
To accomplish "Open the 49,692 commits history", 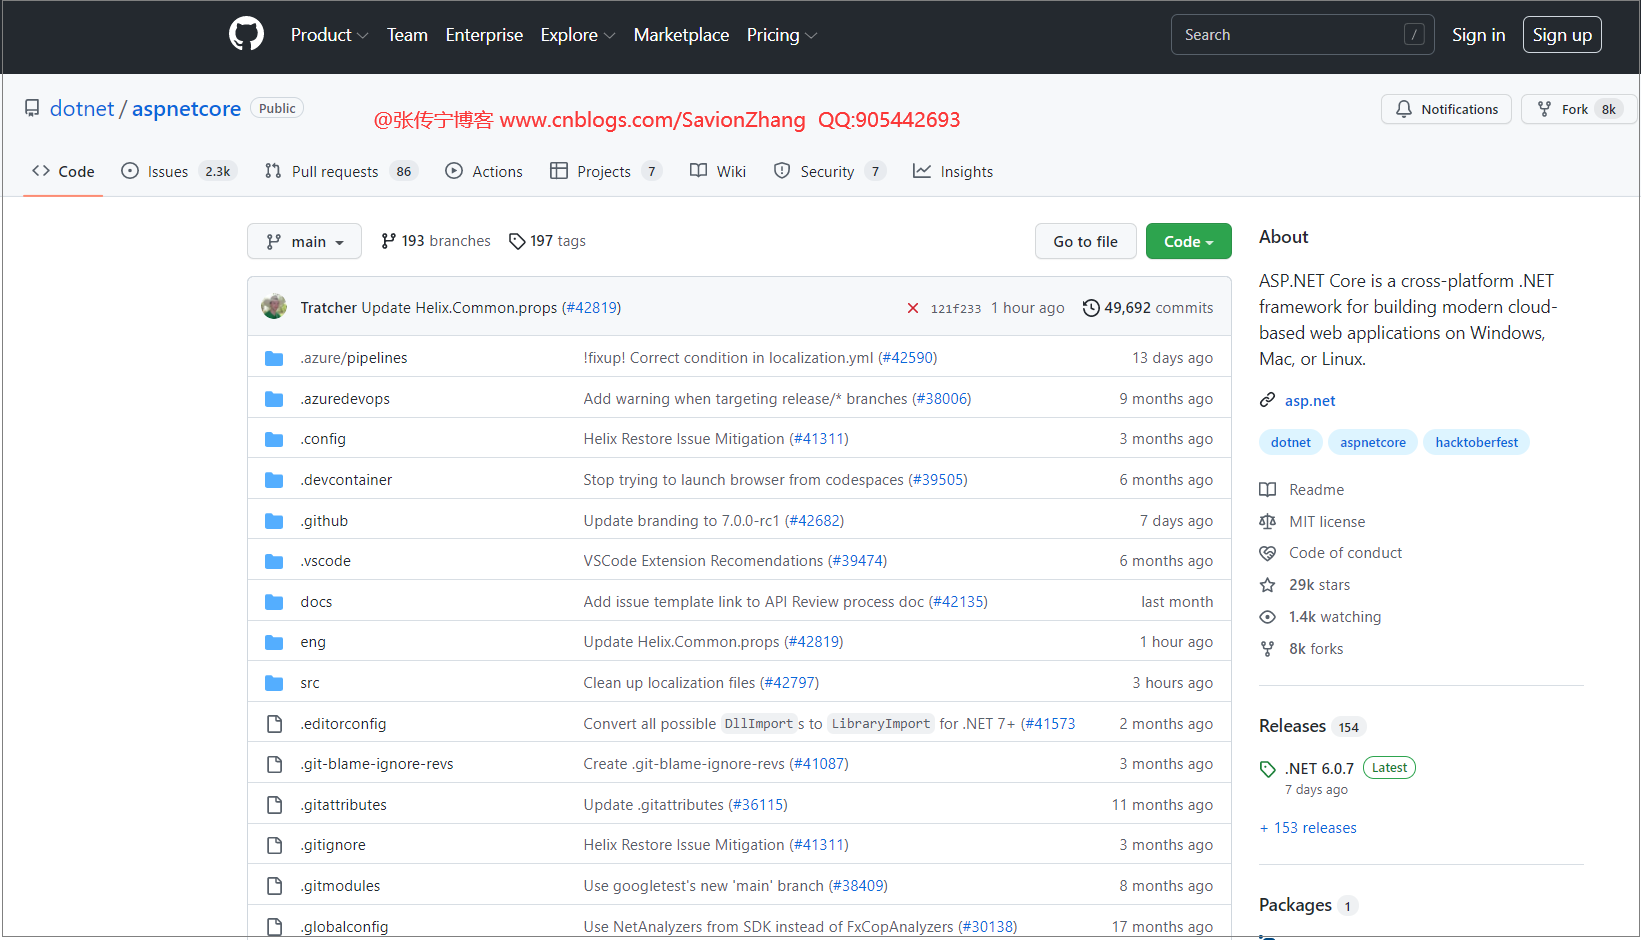I will tap(1148, 308).
